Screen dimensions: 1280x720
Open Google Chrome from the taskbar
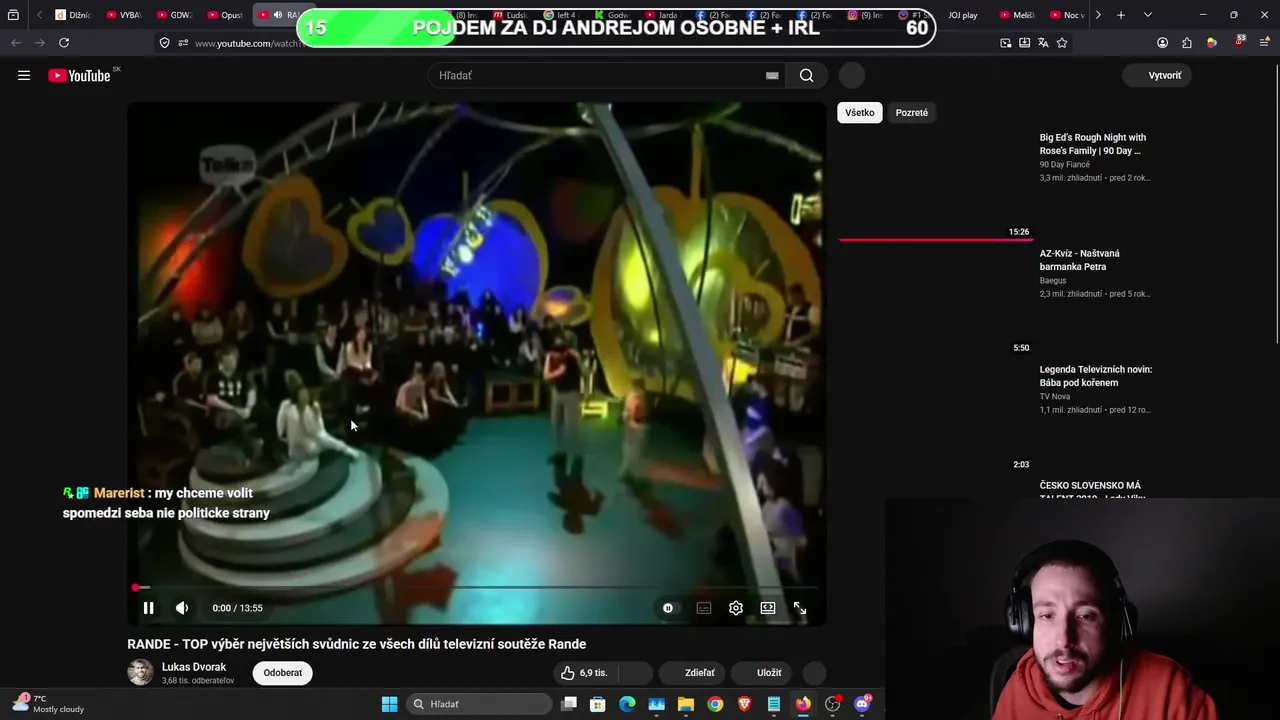(715, 704)
